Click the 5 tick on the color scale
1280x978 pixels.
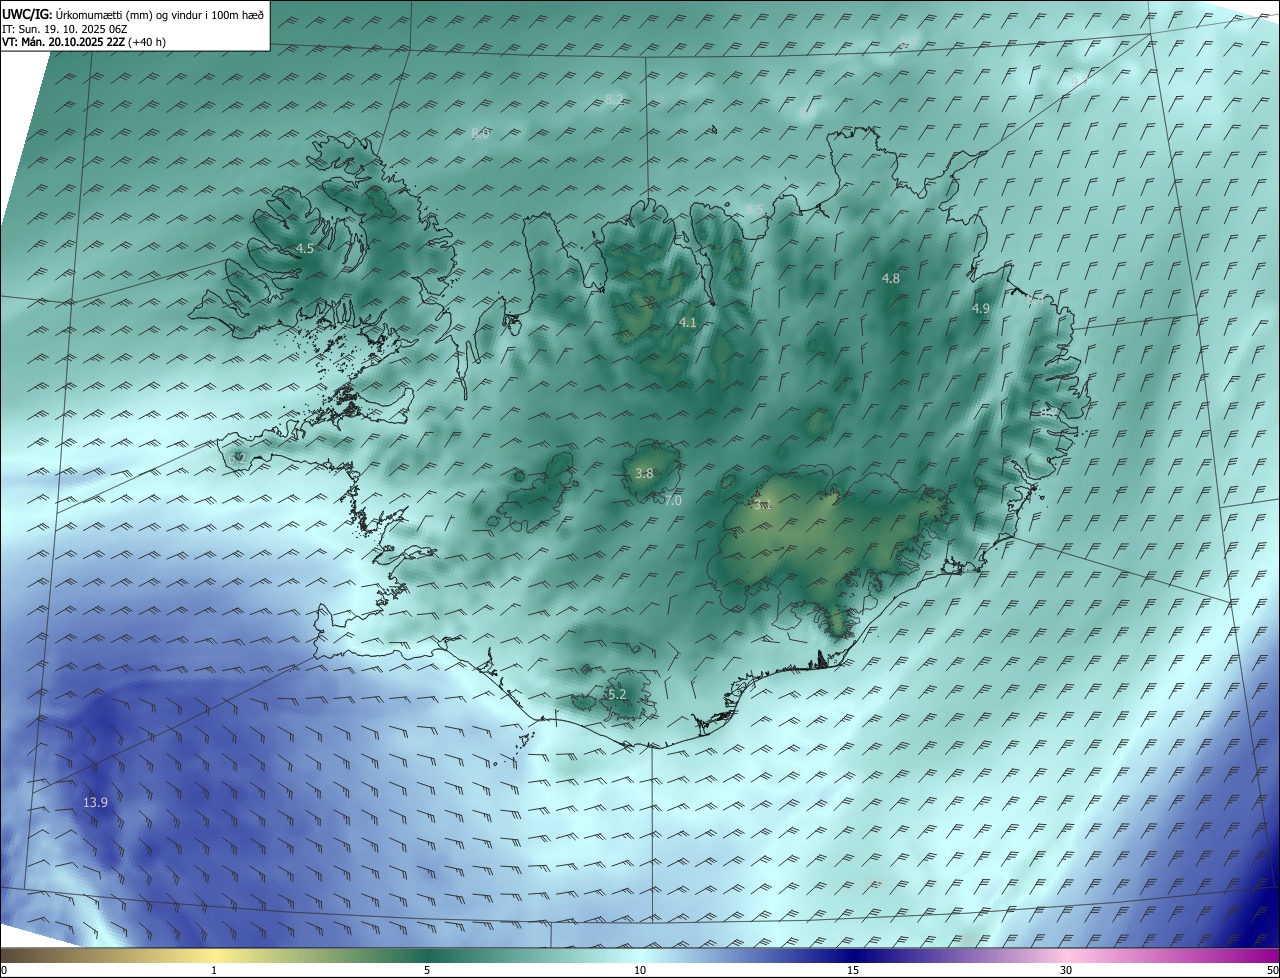tap(427, 970)
